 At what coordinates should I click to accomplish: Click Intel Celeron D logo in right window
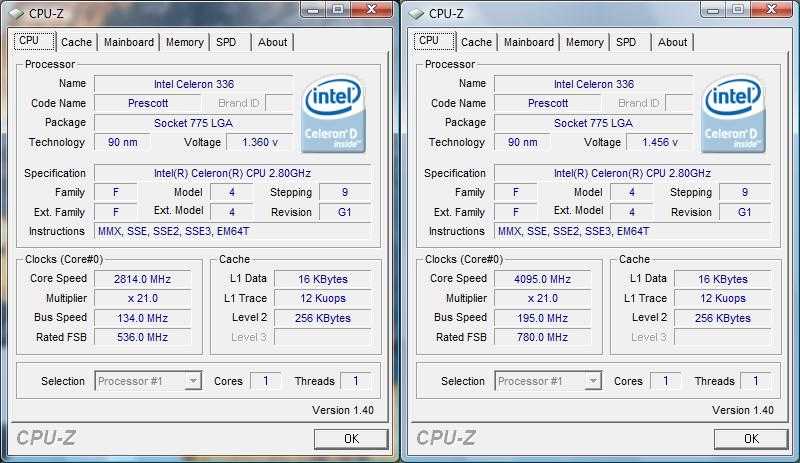click(733, 114)
